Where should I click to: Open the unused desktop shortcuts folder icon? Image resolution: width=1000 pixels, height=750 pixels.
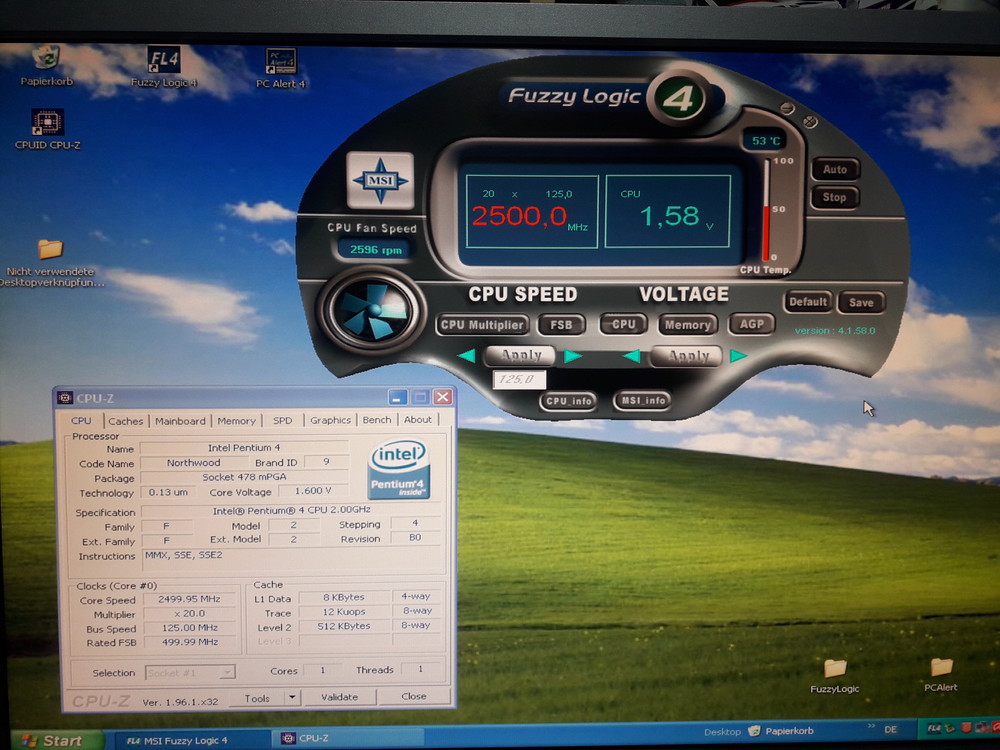click(50, 248)
